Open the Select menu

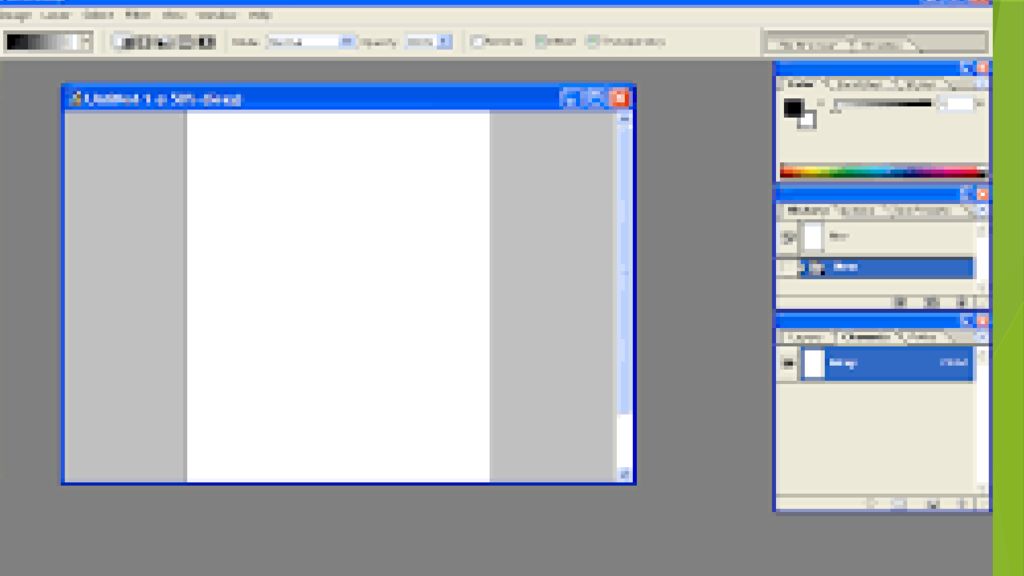click(x=98, y=14)
